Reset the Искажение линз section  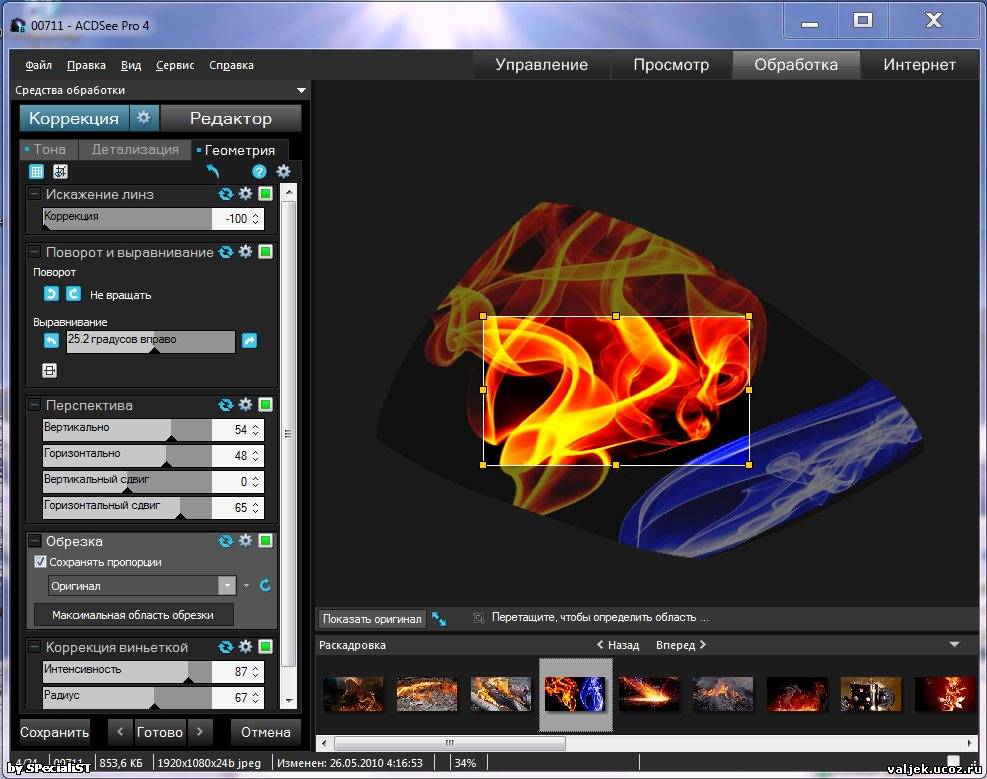point(226,194)
